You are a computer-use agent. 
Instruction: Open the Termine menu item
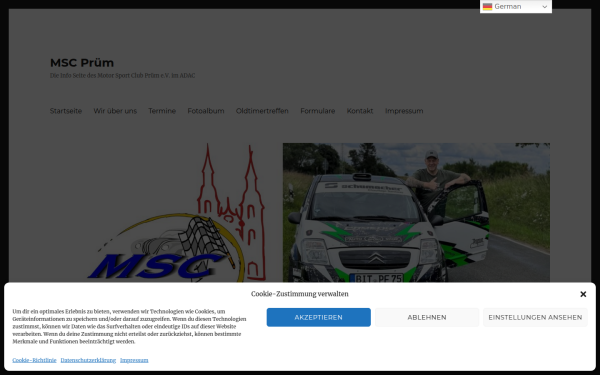point(162,111)
